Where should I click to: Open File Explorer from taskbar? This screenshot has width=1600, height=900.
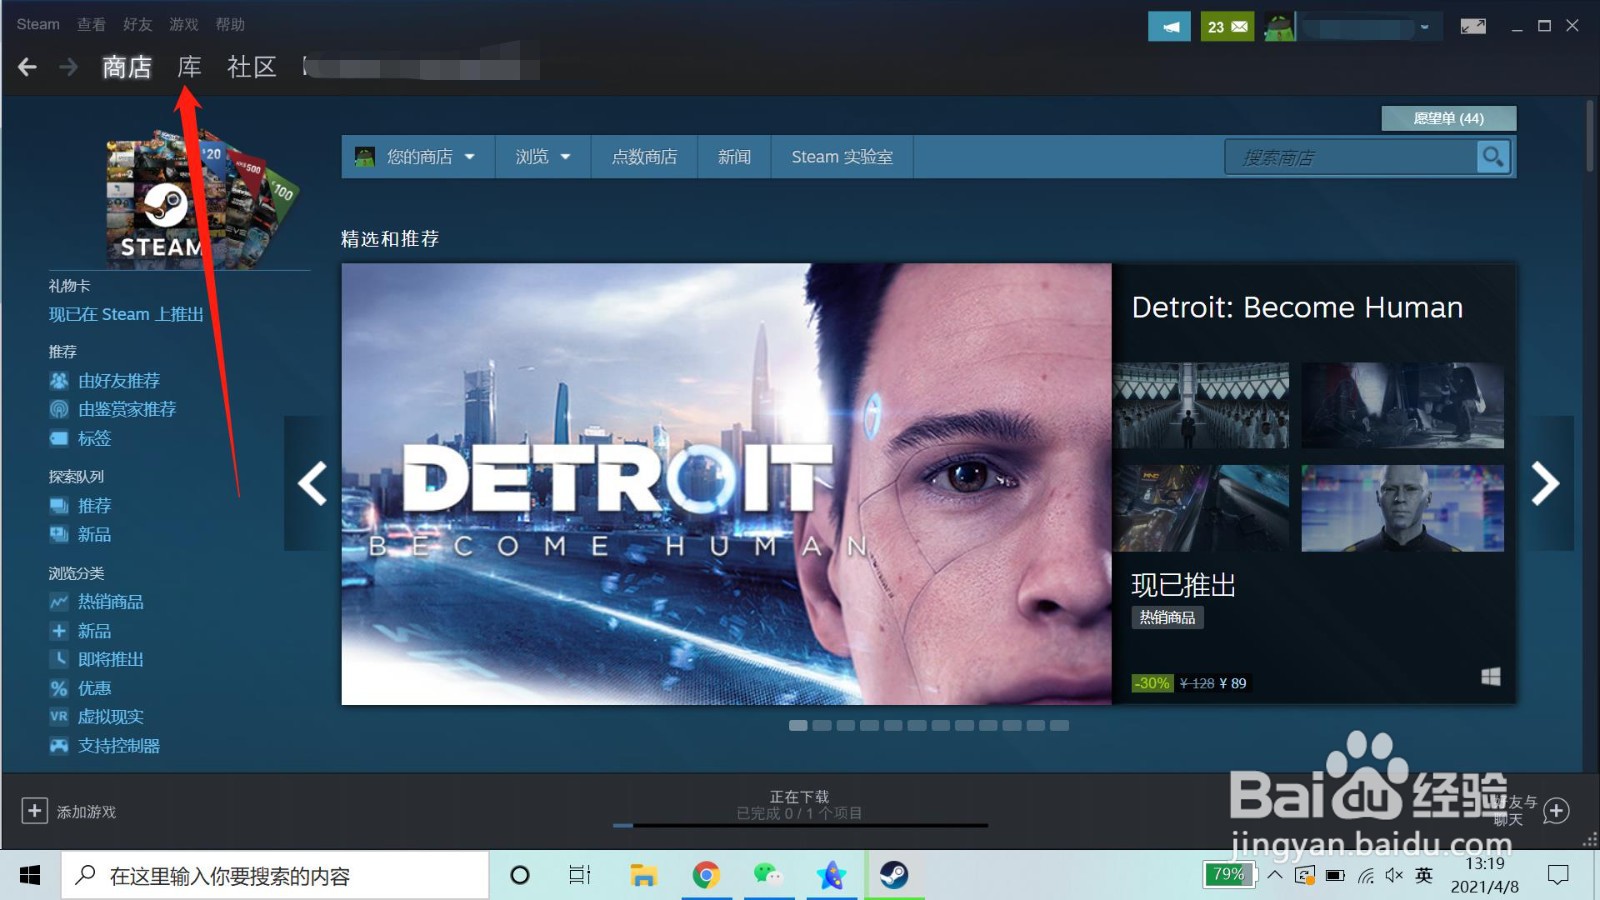coord(643,876)
